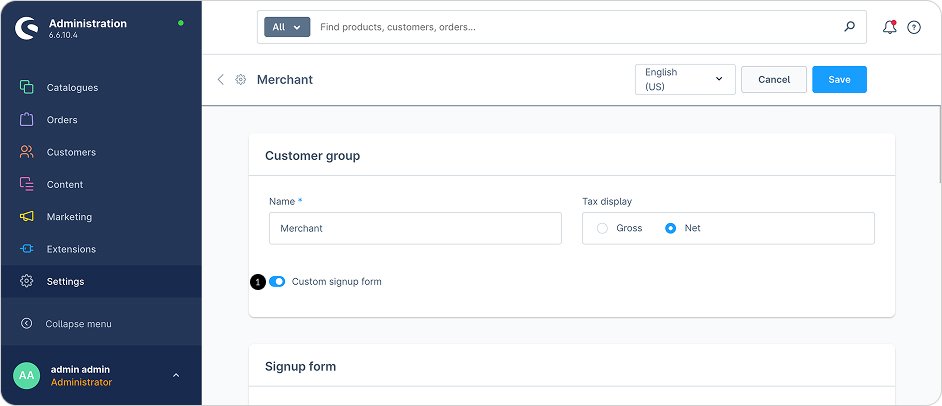Screen dimensions: 942x406
Task: Open the Settings menu item
Action: pyautogui.click(x=65, y=281)
